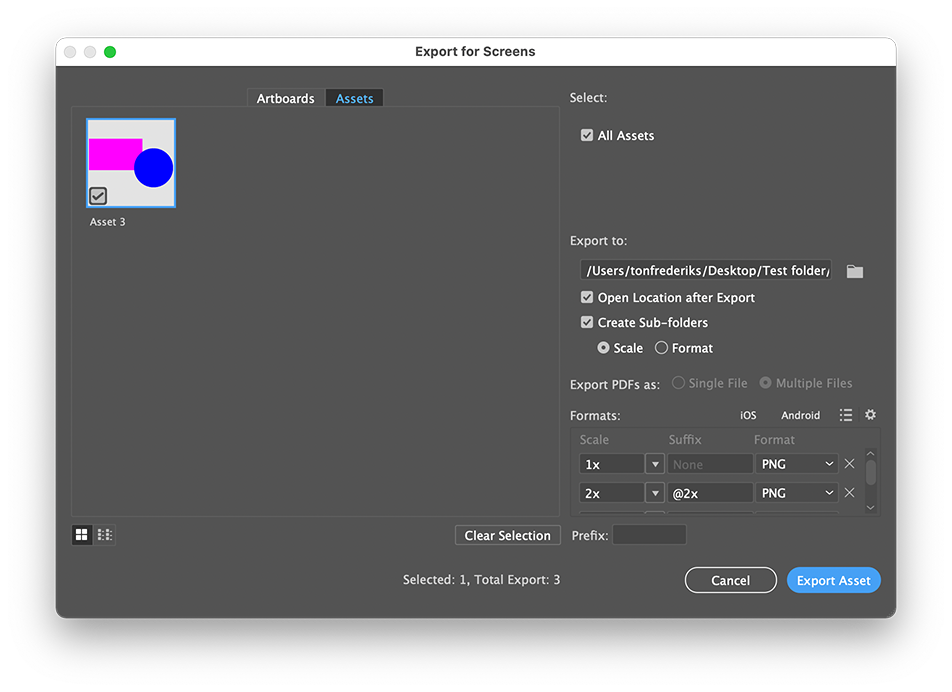Switch to the Artboards tab
The image size is (952, 692).
[x=285, y=97]
